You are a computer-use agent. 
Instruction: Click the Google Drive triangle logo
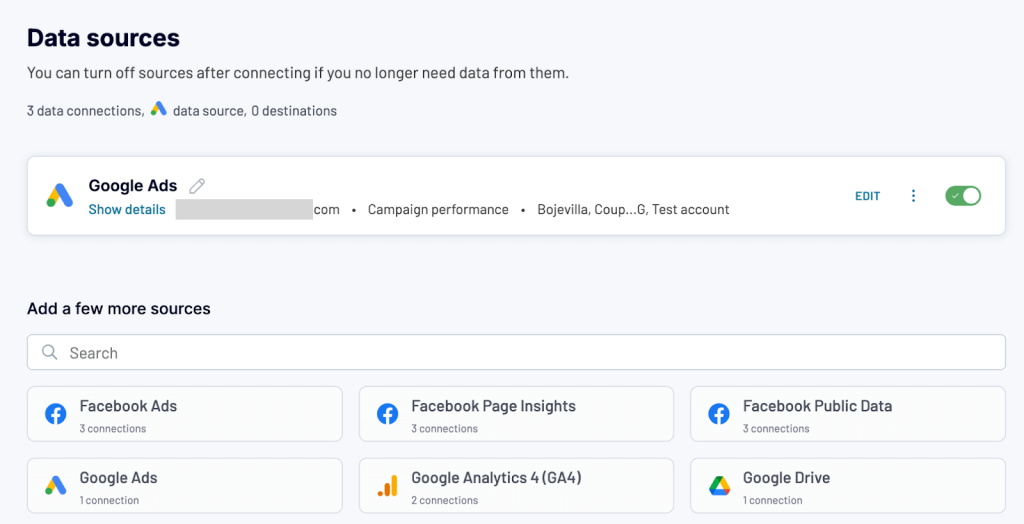pyautogui.click(x=719, y=485)
